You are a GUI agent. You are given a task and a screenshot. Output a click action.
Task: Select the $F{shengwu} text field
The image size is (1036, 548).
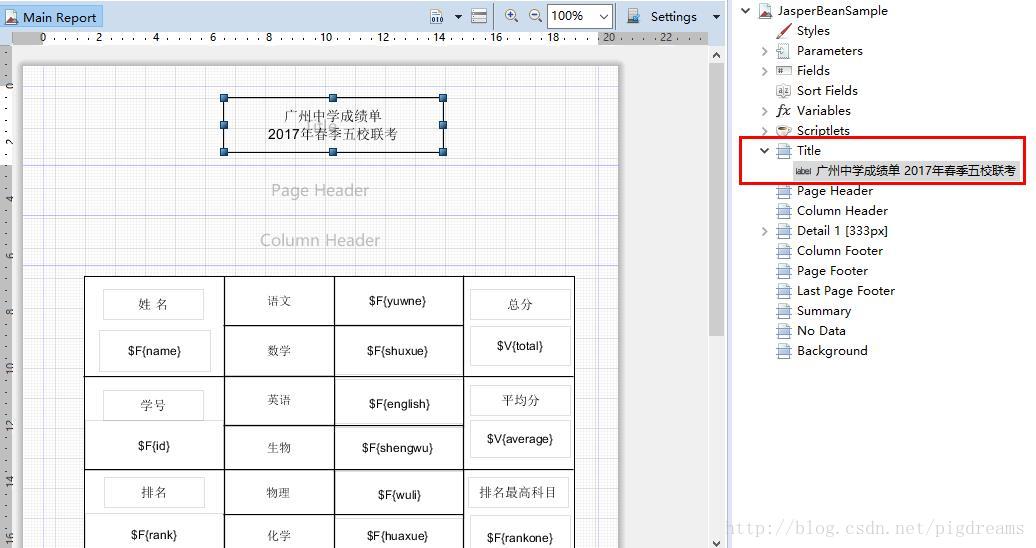397,448
